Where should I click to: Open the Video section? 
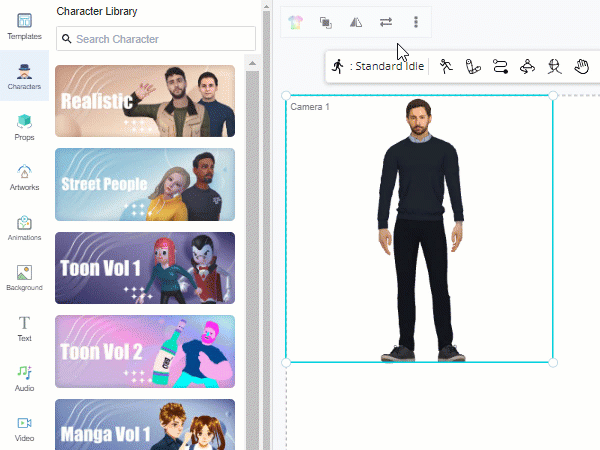24,428
